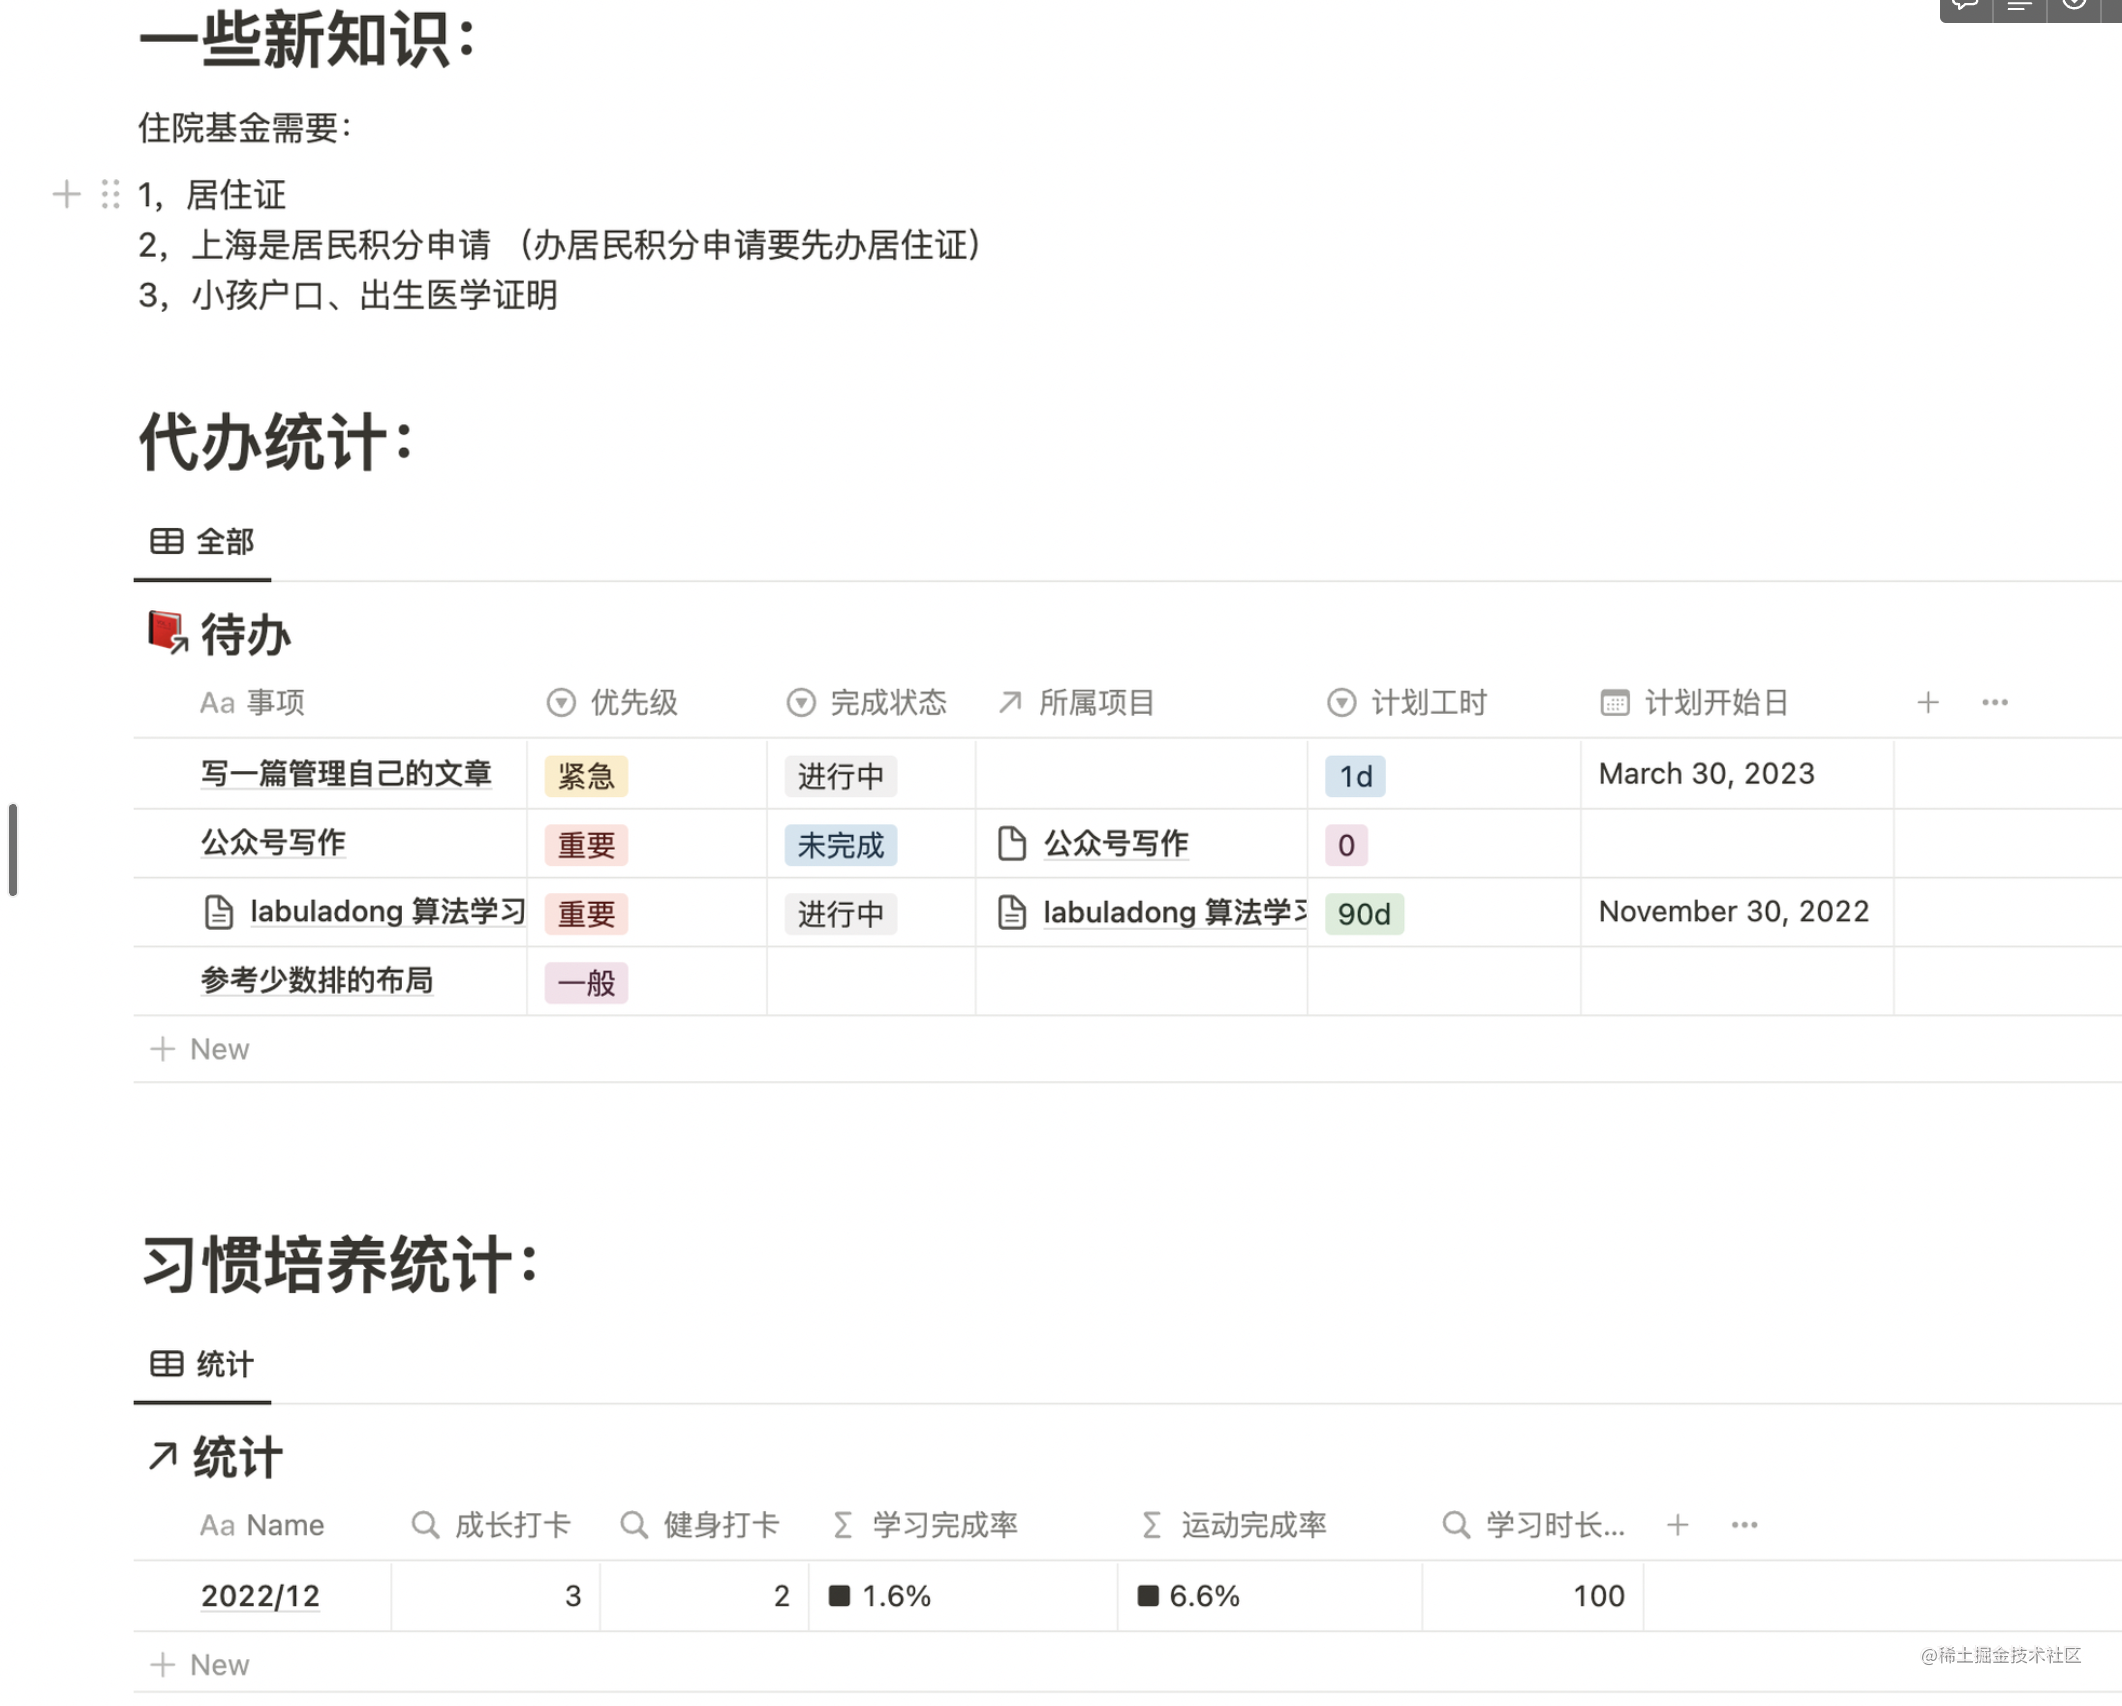The image size is (2122, 1706).
Task: Click the arrow icon beside 统计 heading
Action: click(x=162, y=1456)
